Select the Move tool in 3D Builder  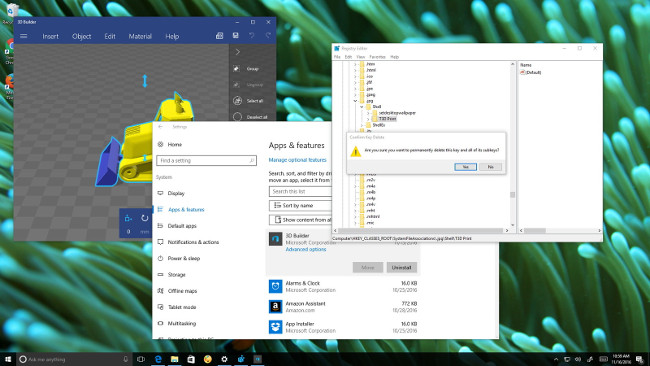pyautogui.click(x=128, y=218)
